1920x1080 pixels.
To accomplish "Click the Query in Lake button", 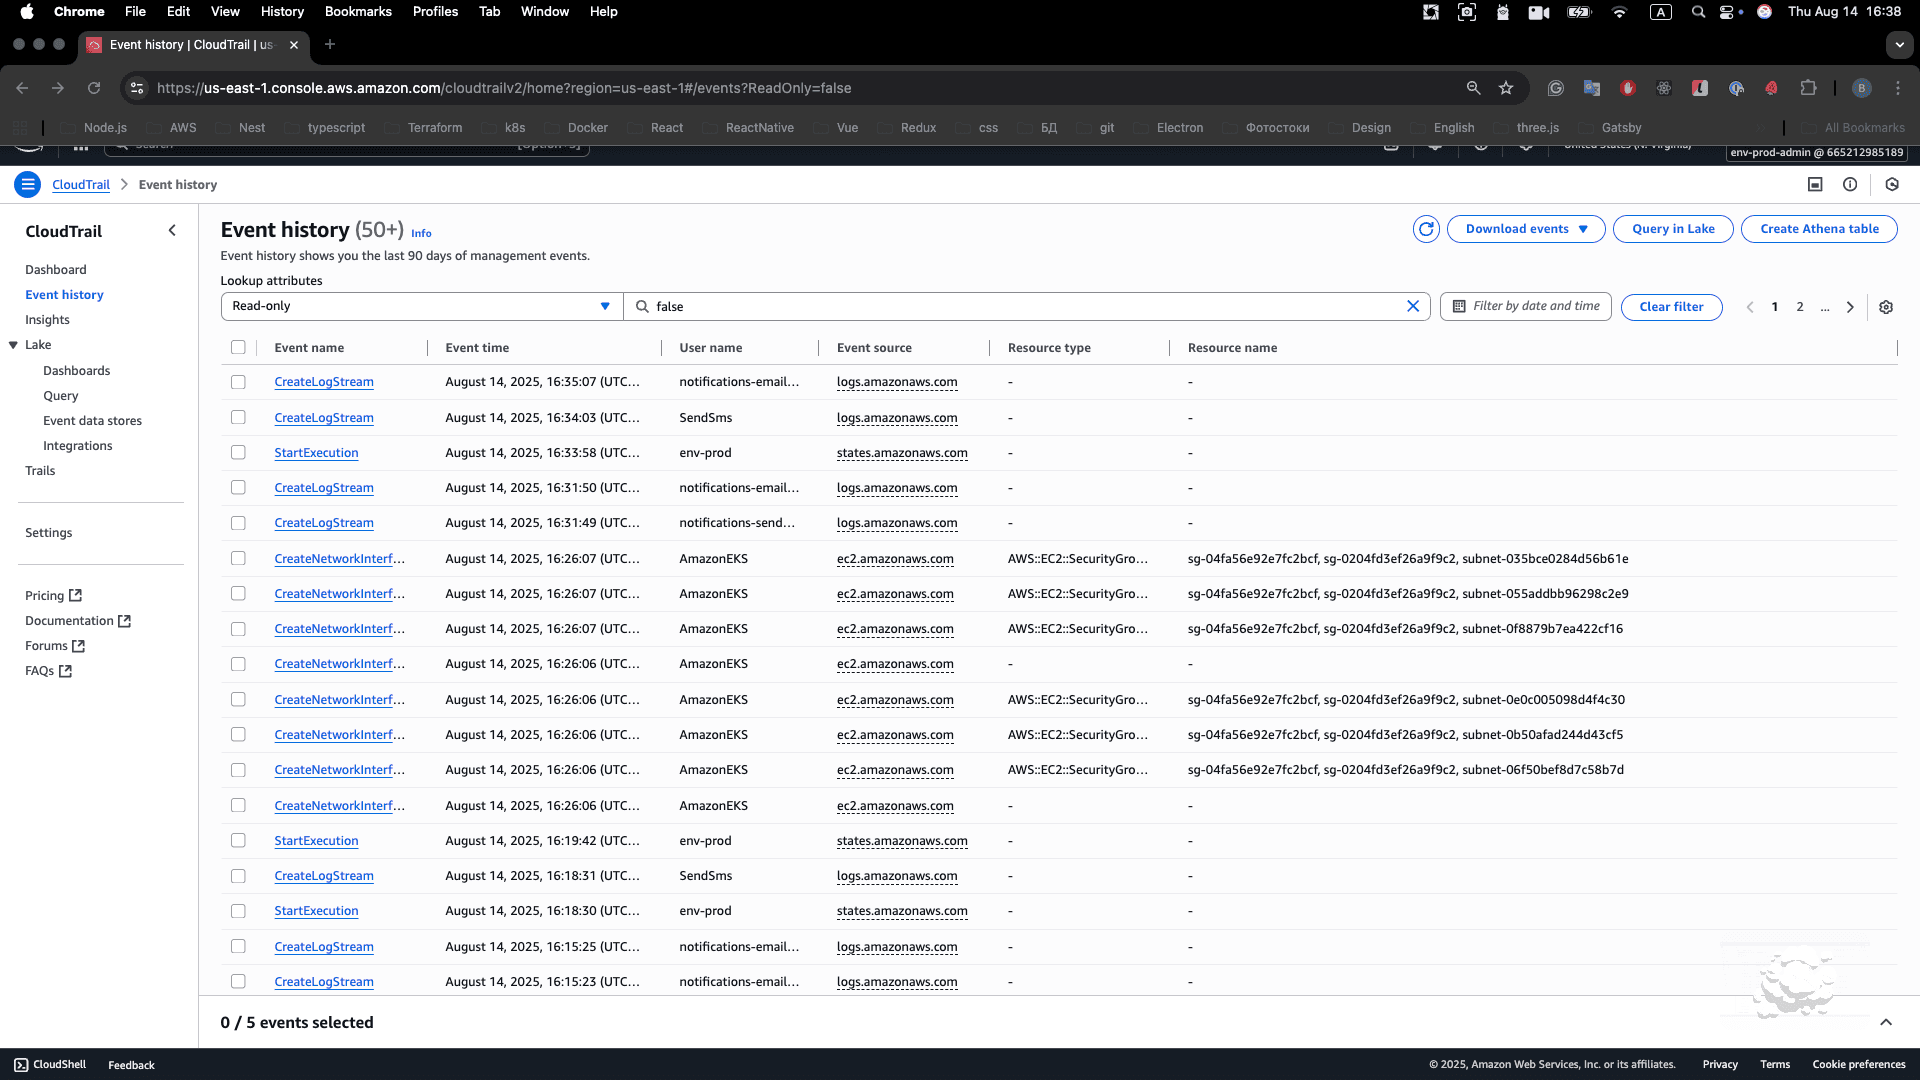I will (1672, 229).
